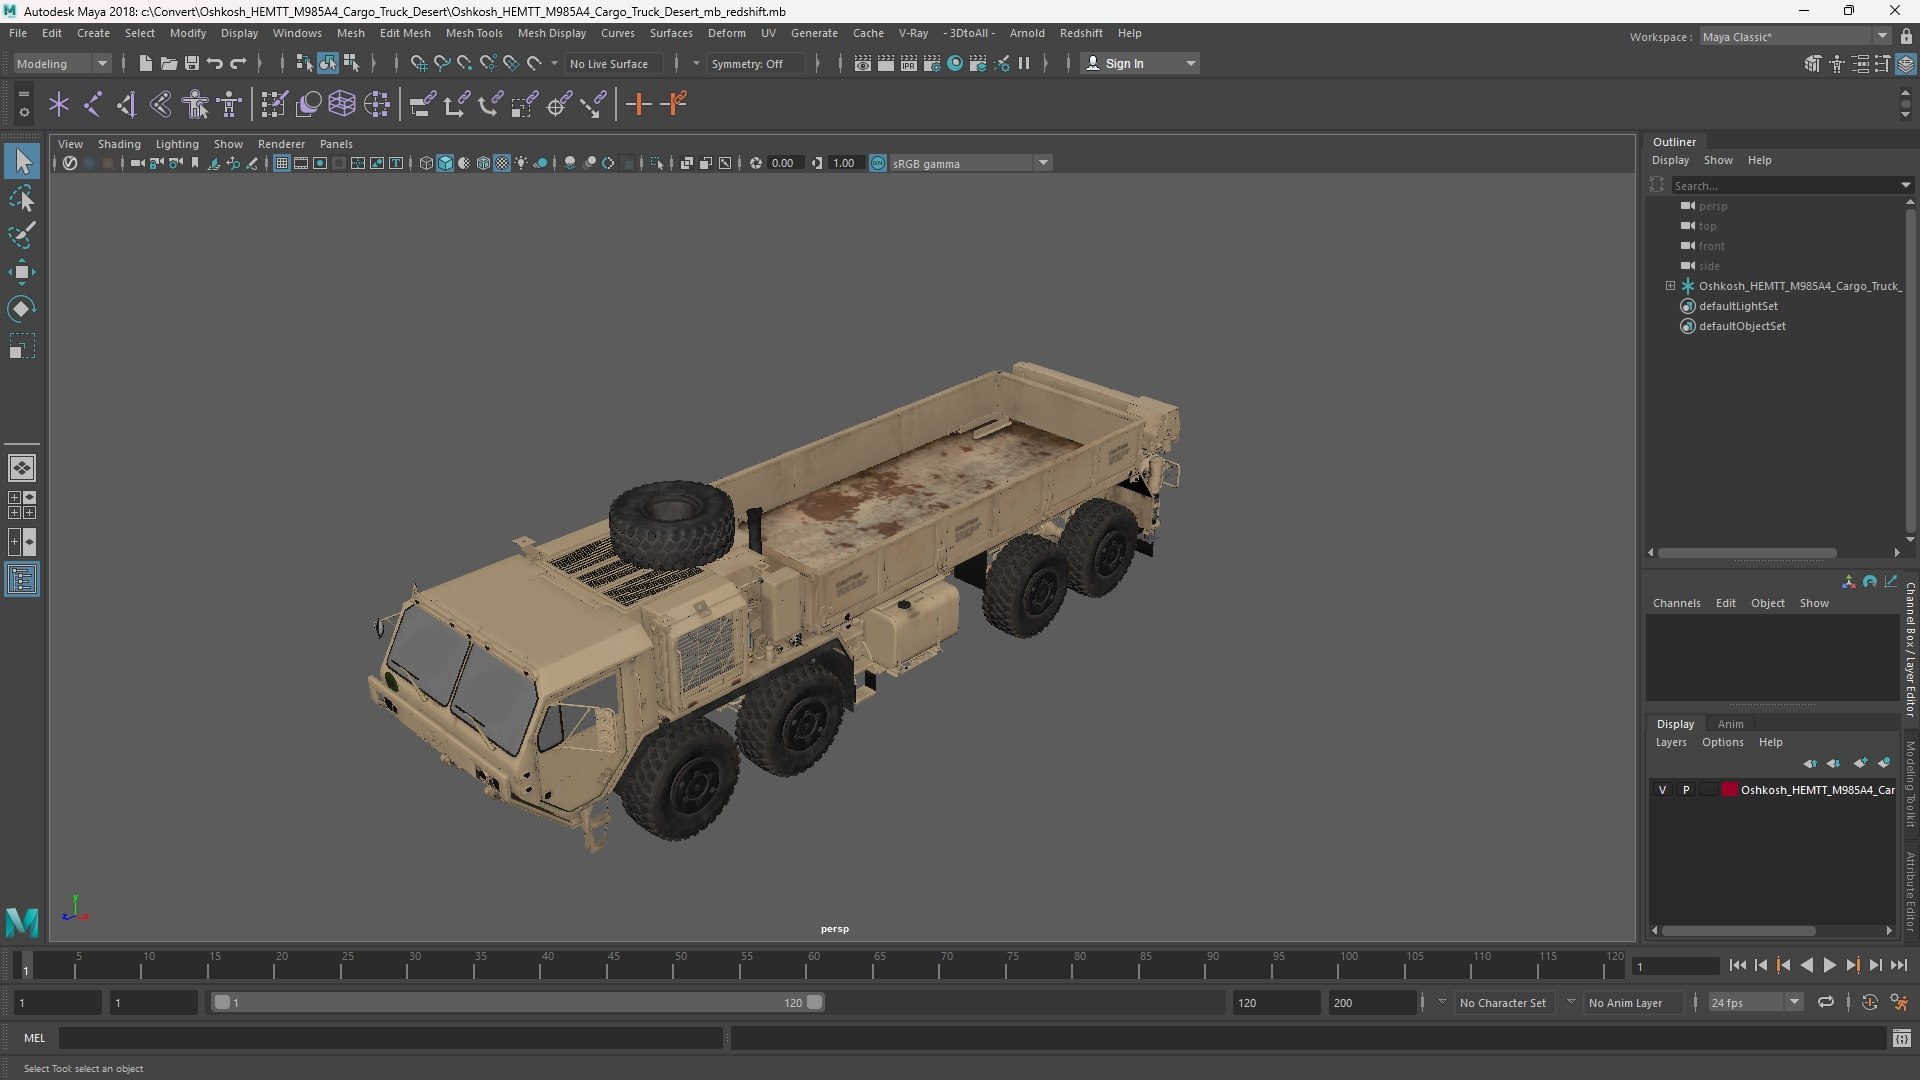This screenshot has width=1920, height=1080.
Task: Click the Select tool arrow in the toolbox
Action: 22,161
